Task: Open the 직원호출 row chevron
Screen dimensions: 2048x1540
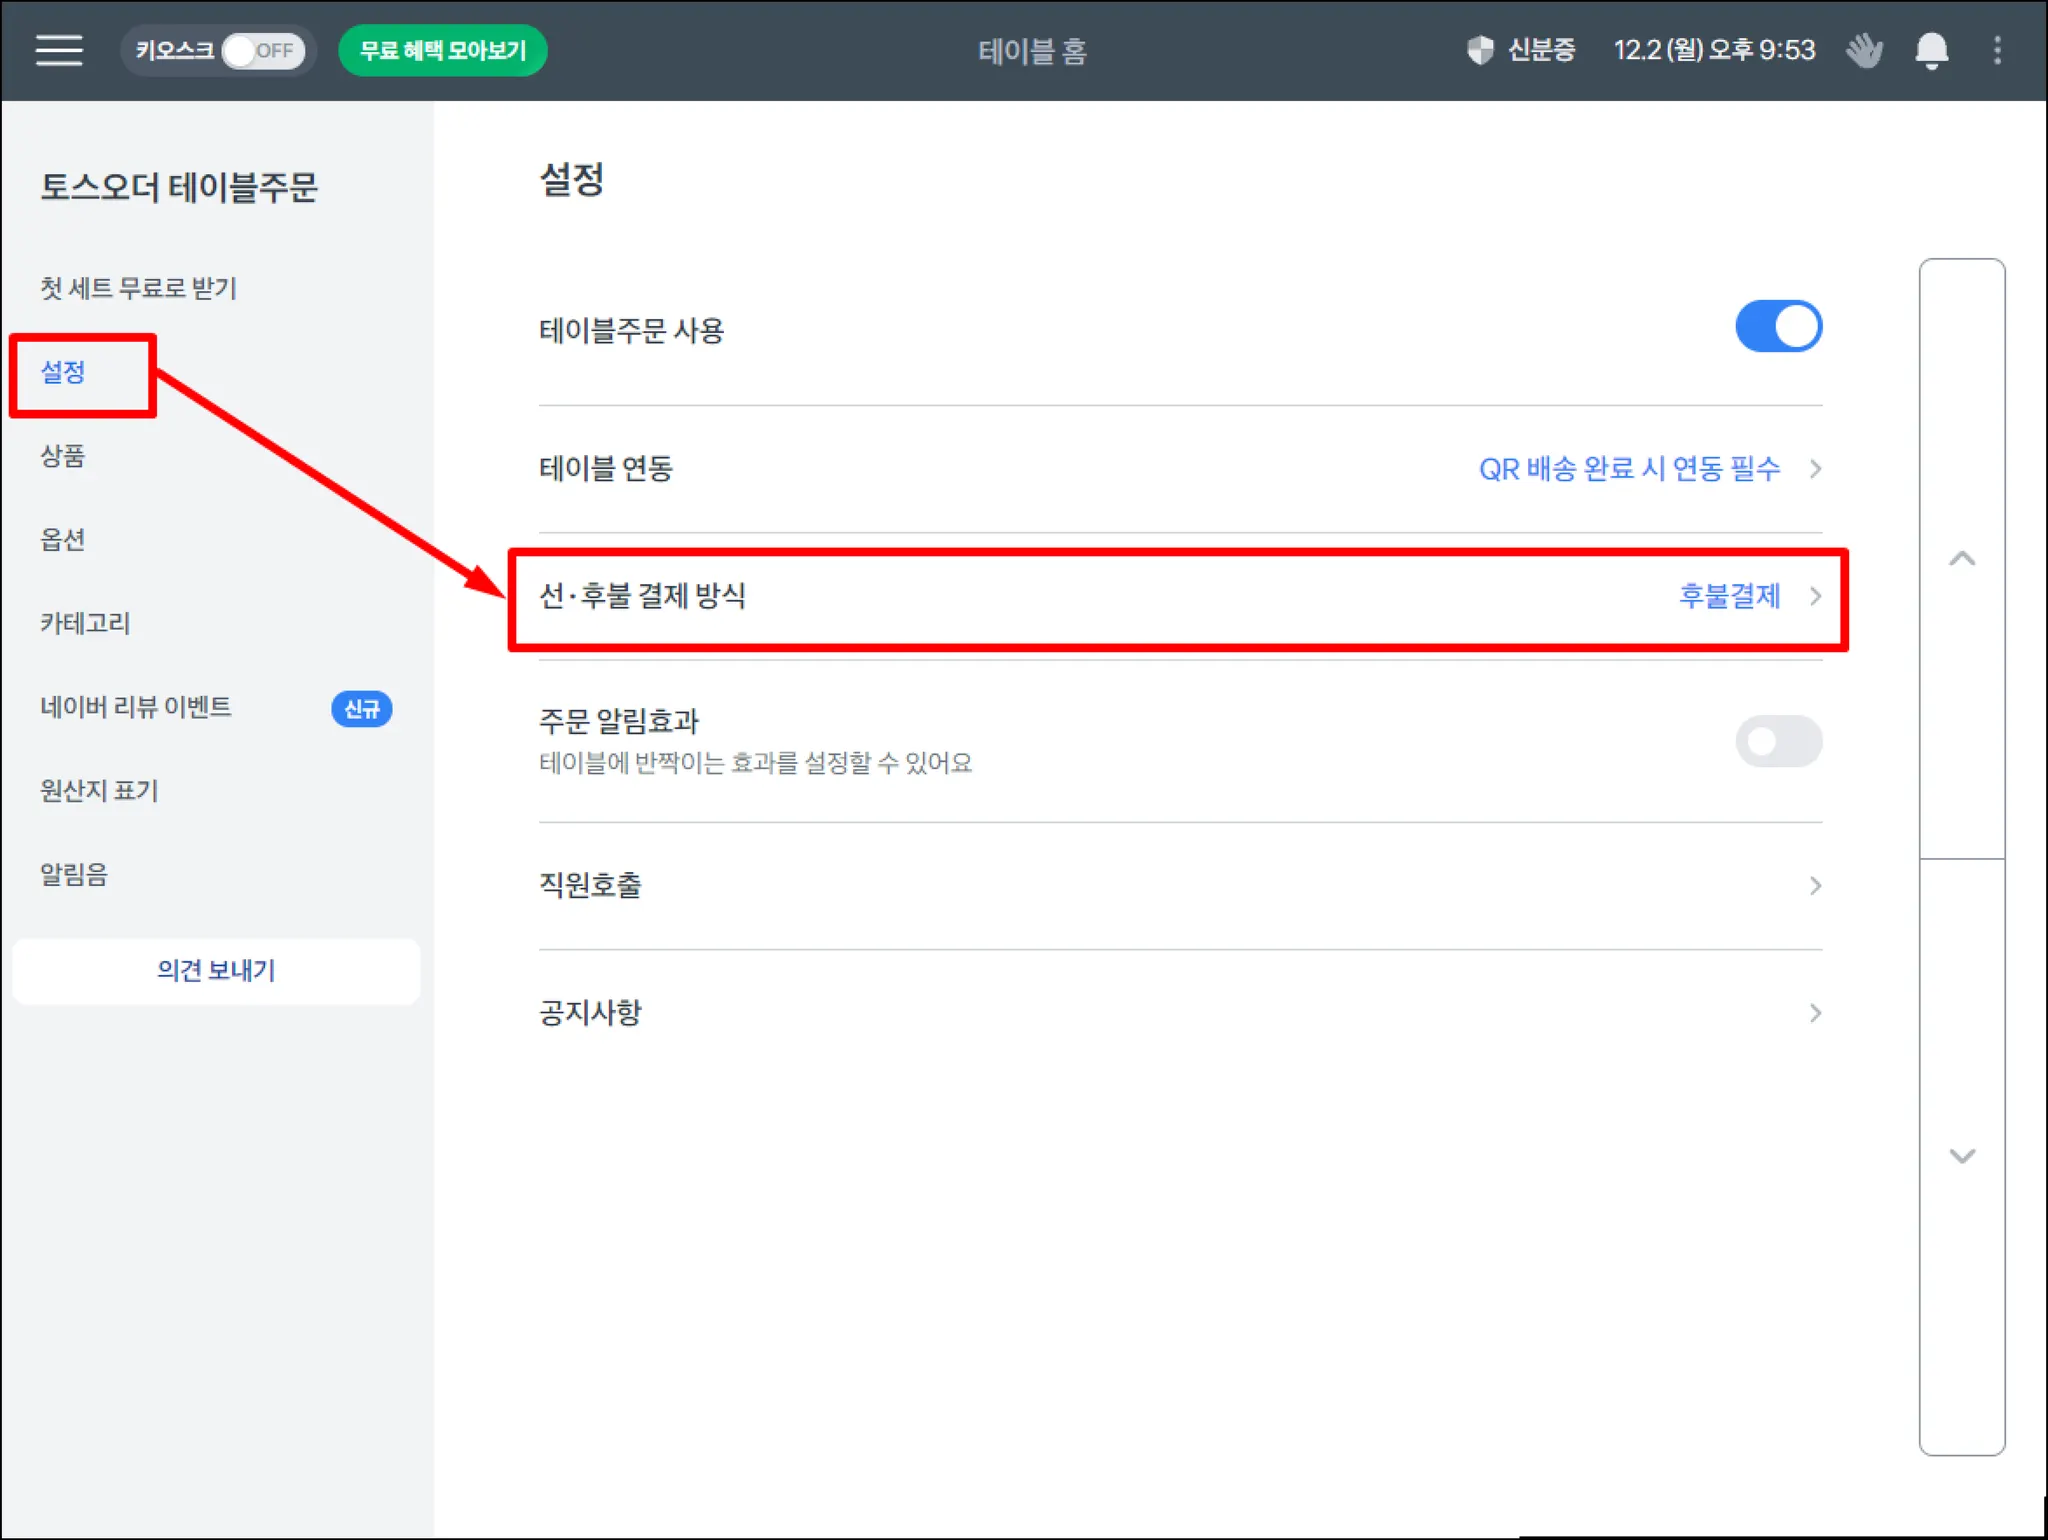Action: point(1814,886)
